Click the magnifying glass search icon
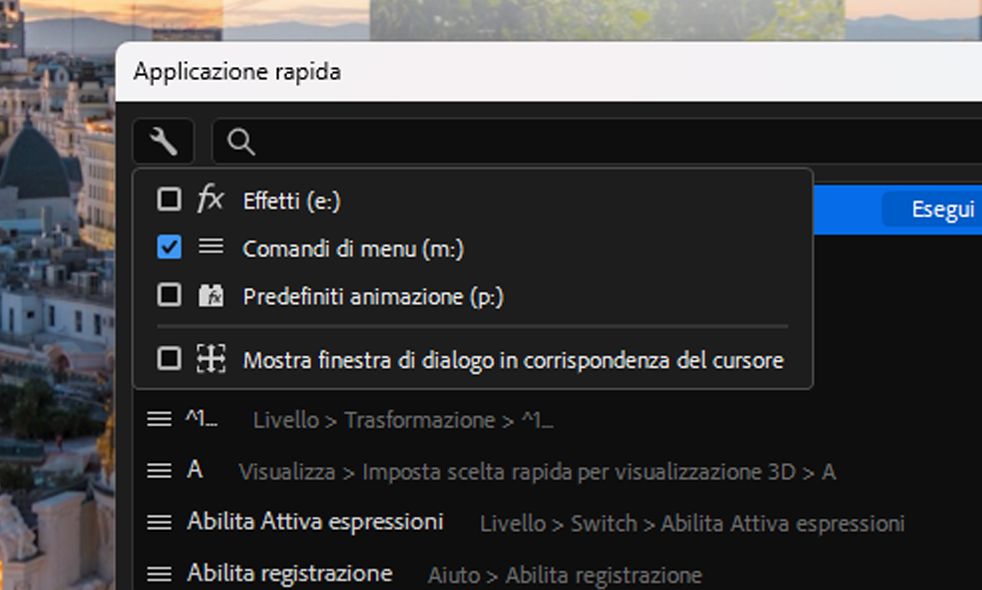Screen dimensions: 982x590 [241, 142]
